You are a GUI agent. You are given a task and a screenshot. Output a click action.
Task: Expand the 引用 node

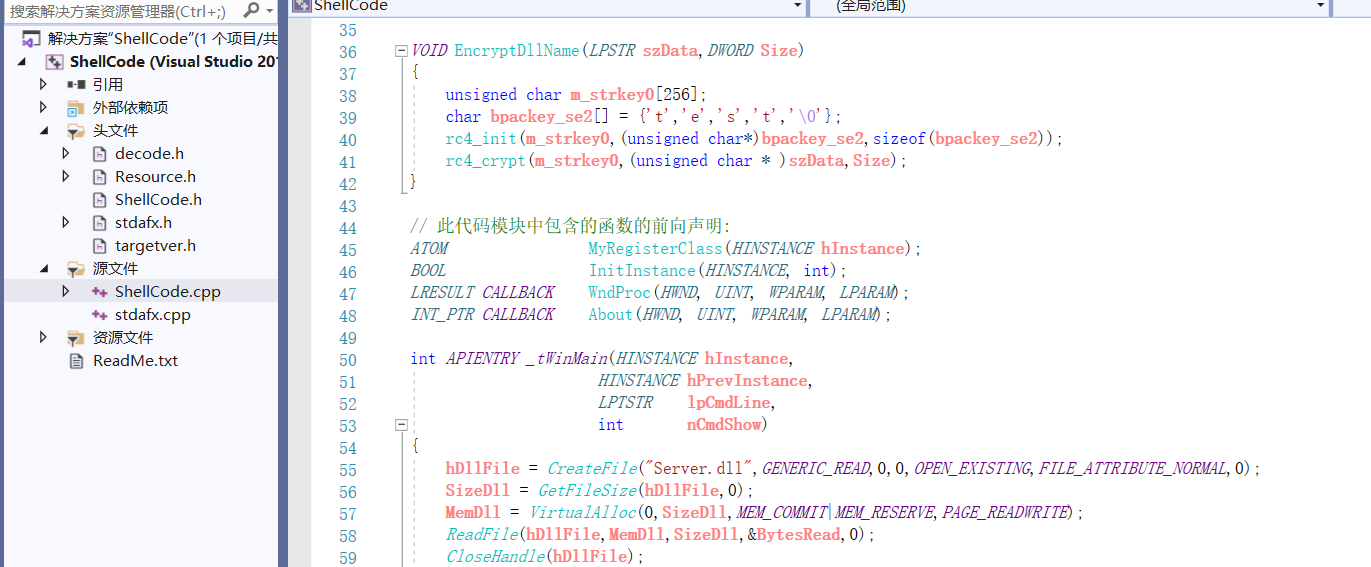coord(43,85)
